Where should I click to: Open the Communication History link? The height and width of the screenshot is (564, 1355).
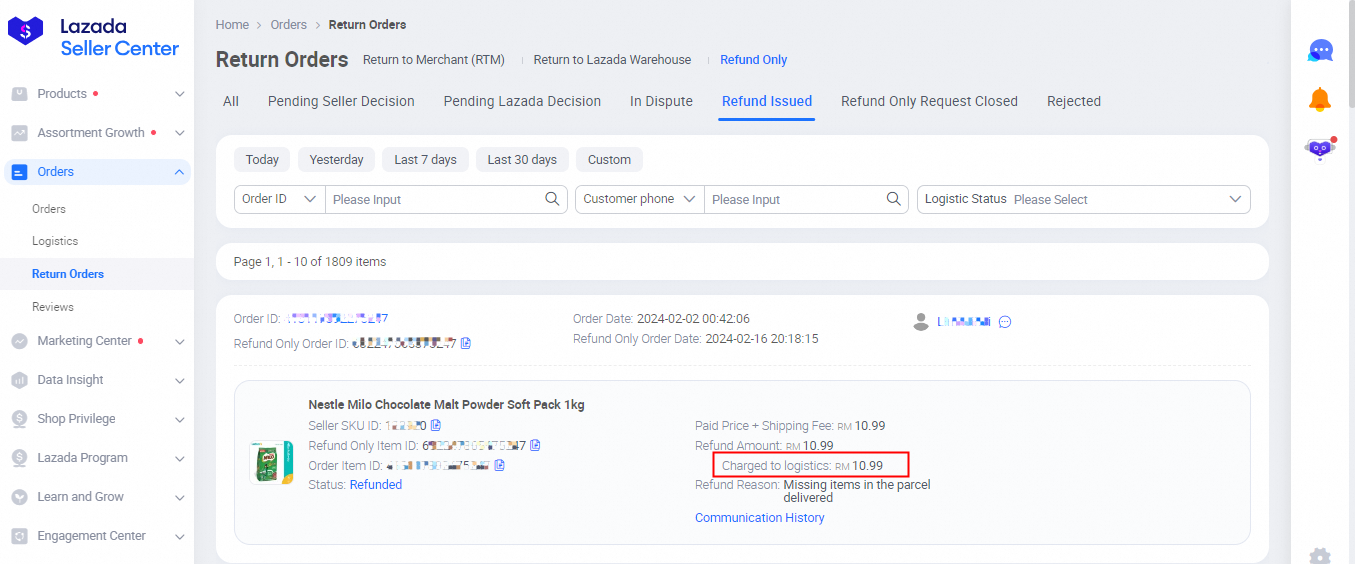(x=759, y=518)
